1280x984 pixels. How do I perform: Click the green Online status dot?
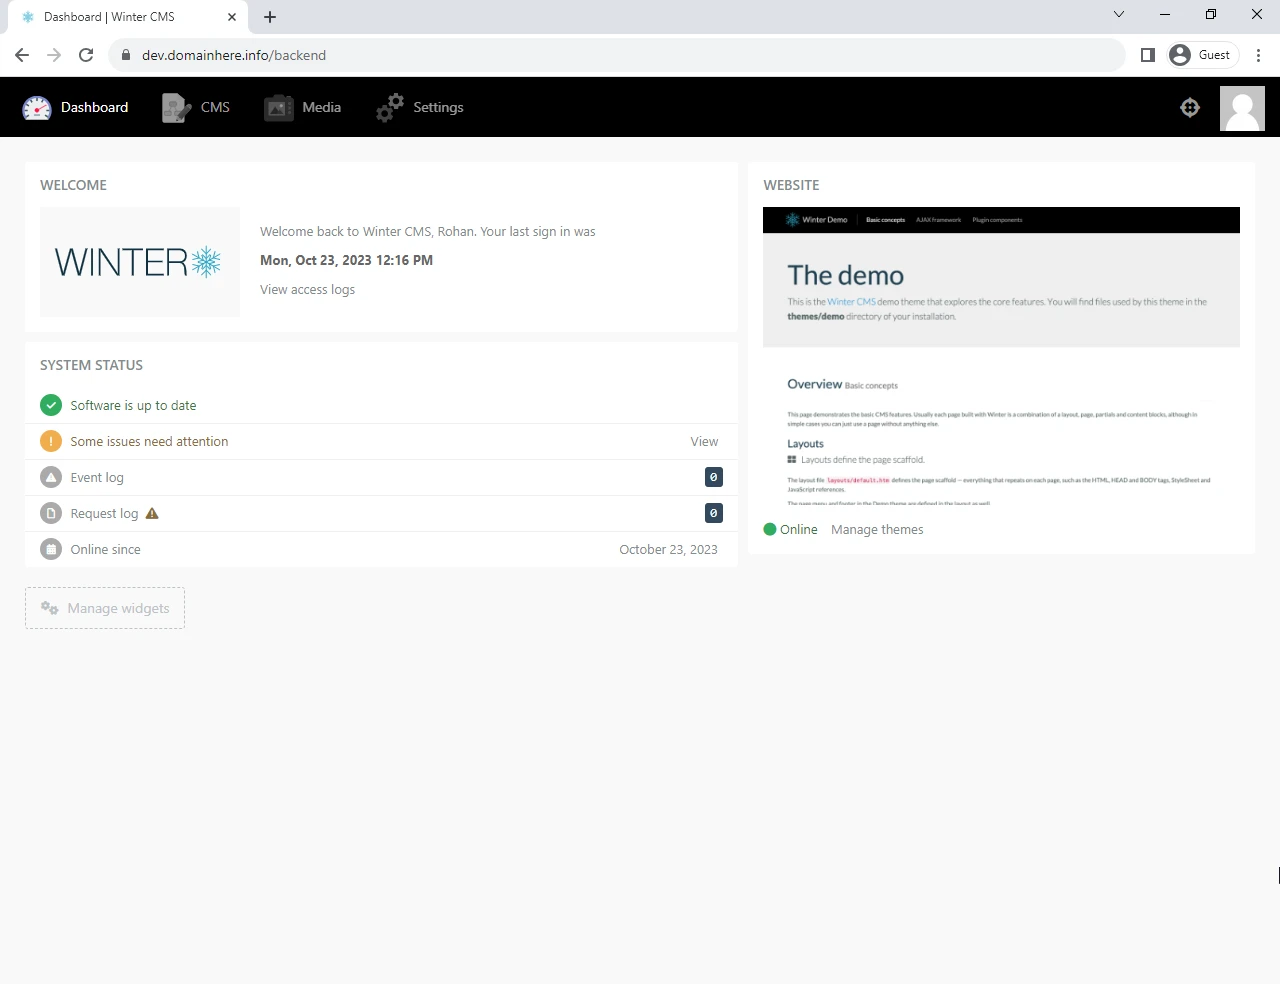pyautogui.click(x=770, y=529)
